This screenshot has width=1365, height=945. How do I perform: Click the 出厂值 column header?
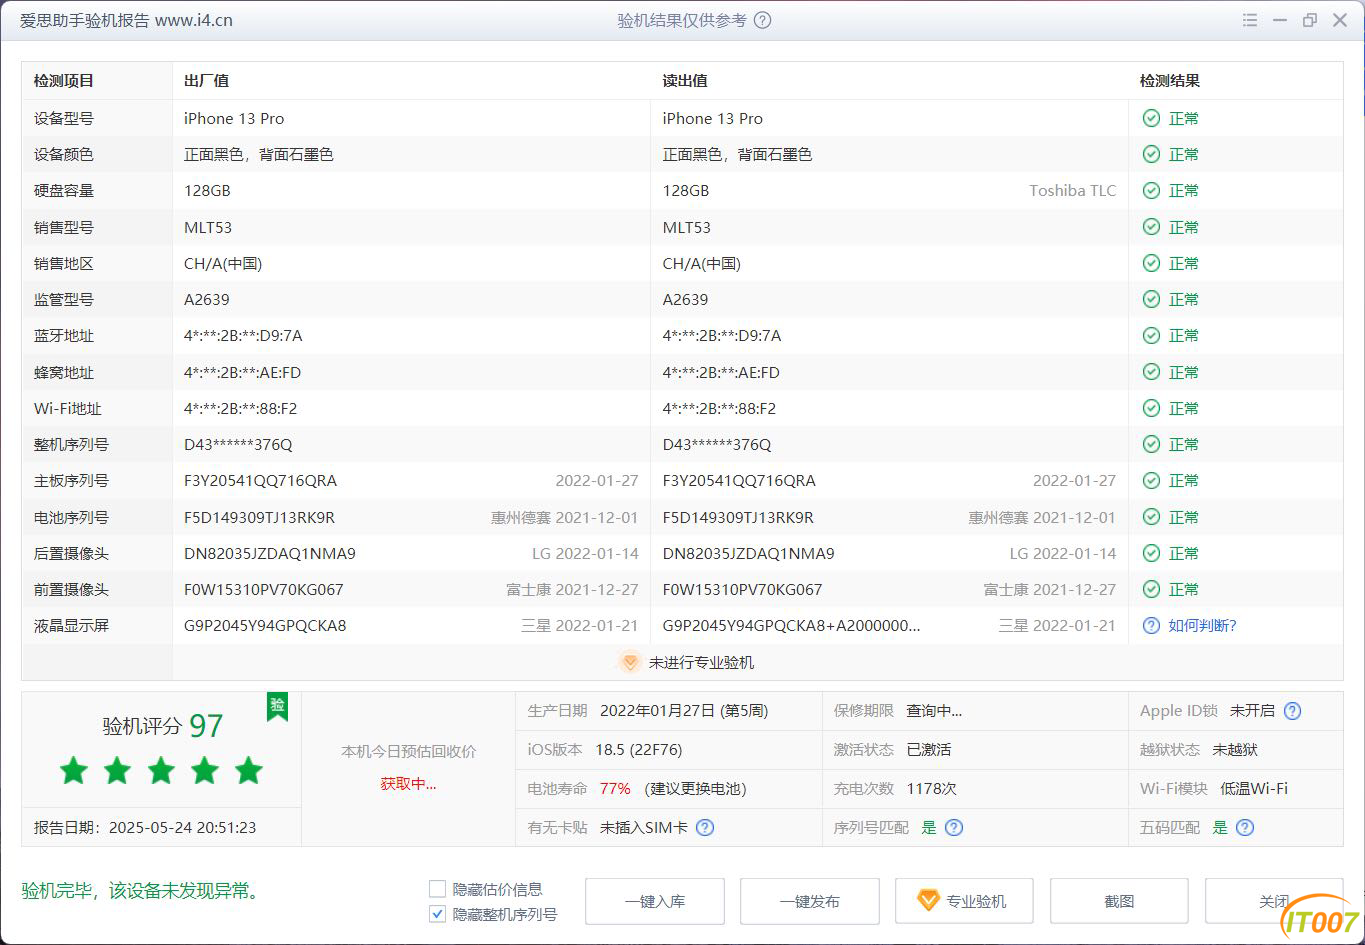coord(206,81)
